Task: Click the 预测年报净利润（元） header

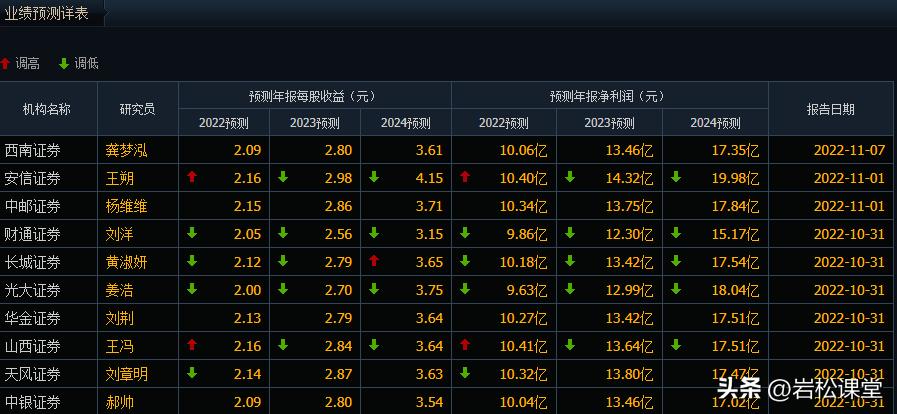Action: (x=609, y=96)
